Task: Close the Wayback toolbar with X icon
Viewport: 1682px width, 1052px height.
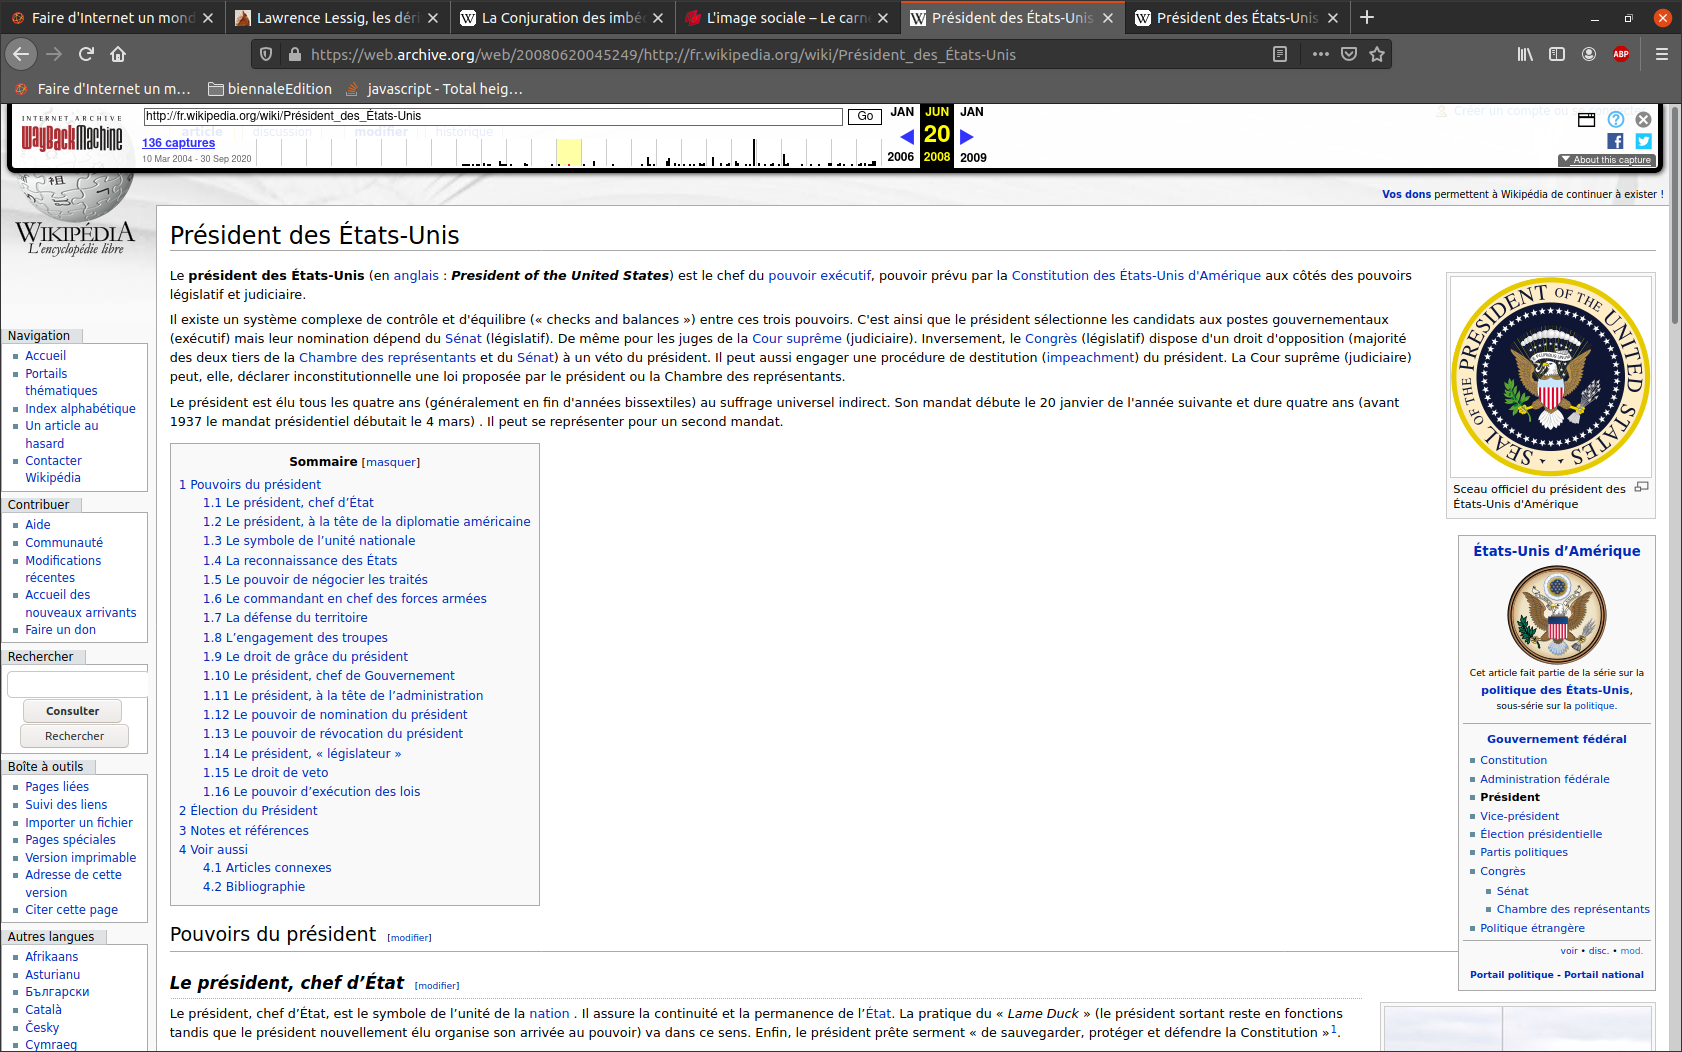Action: point(1643,119)
